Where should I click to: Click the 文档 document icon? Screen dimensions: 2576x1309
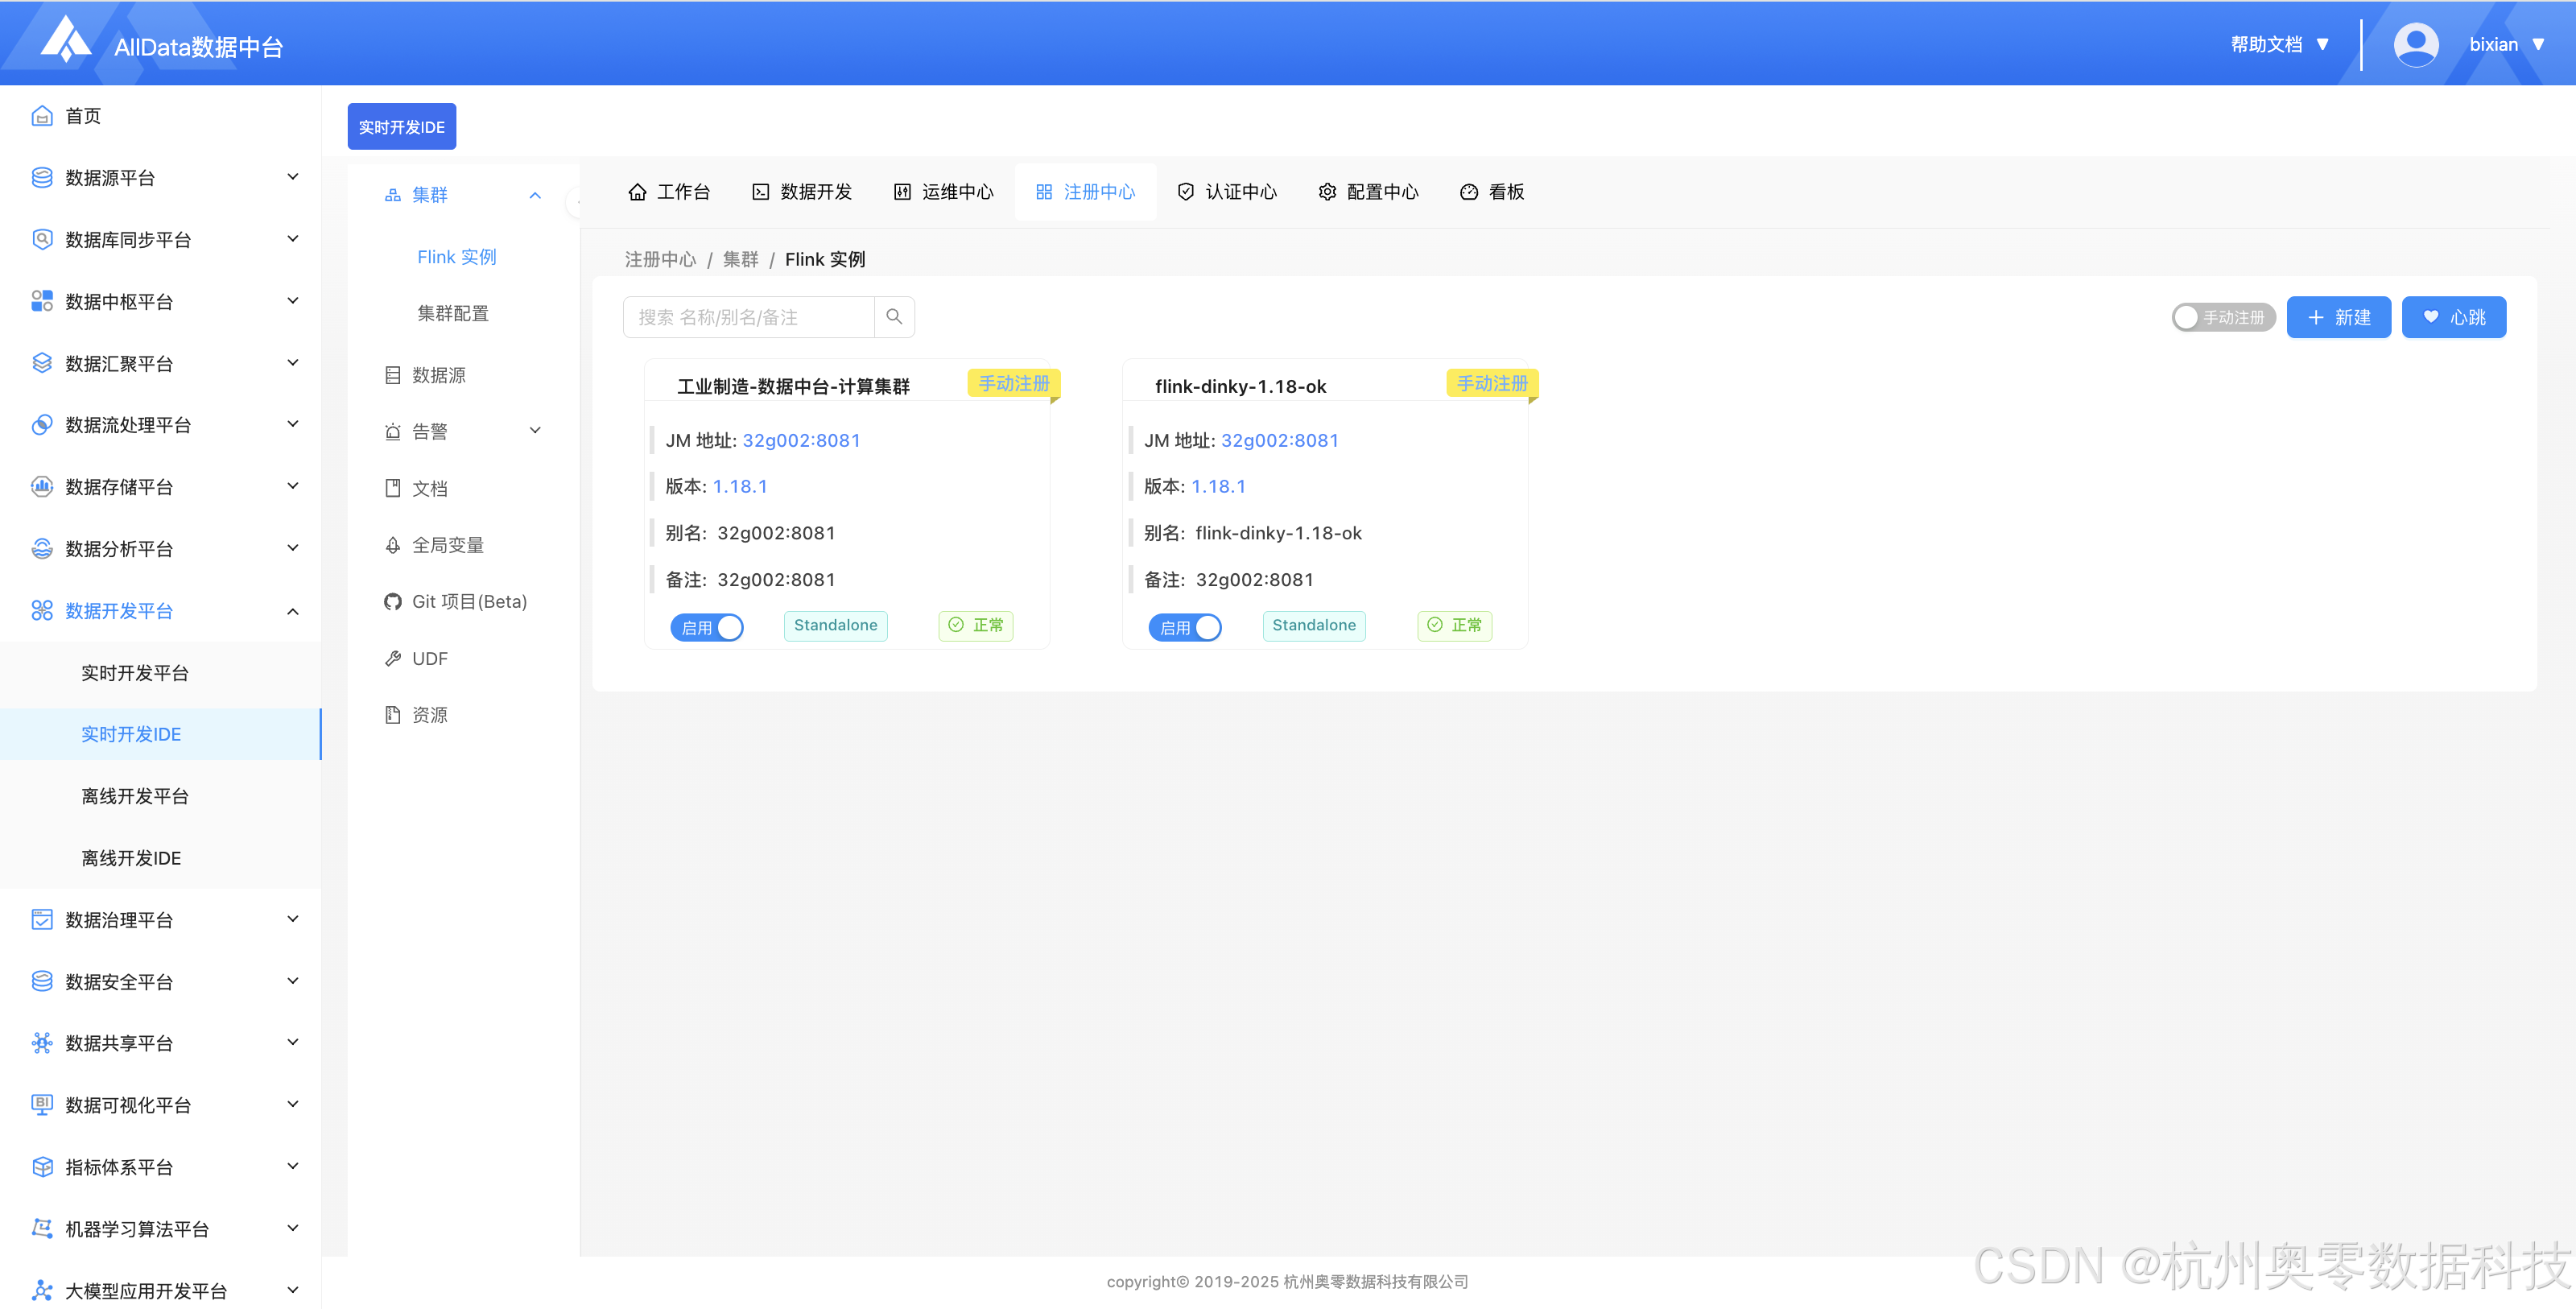point(392,488)
